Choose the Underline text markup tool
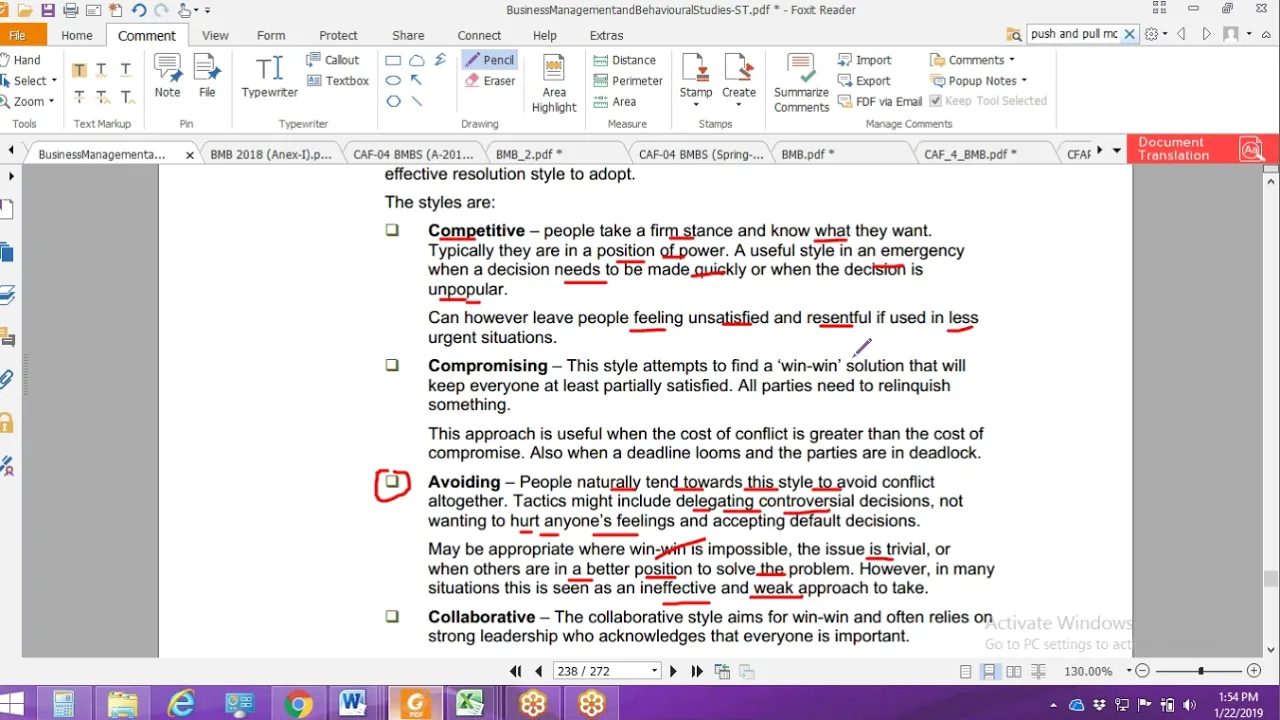The width and height of the screenshot is (1280, 720). tap(126, 70)
